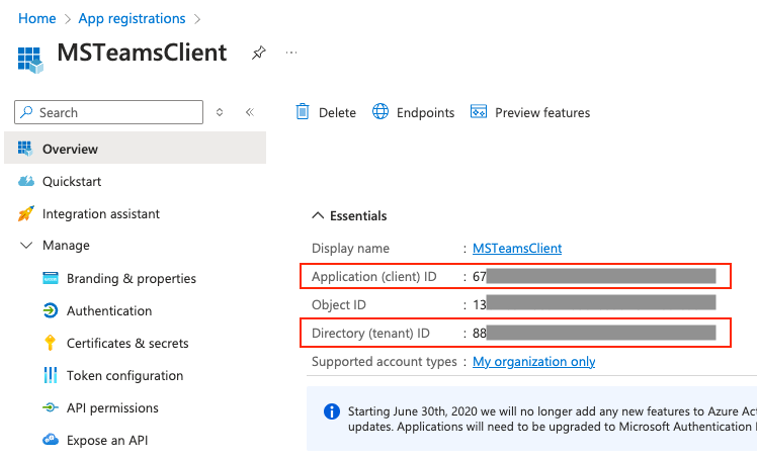The width and height of the screenshot is (780, 464).
Task: Click the Display name label
Action: [351, 248]
